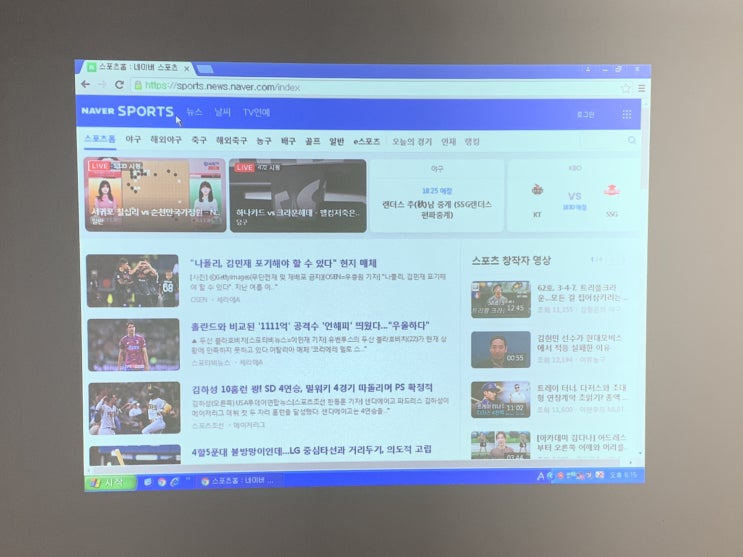Play the 11:02 creator video thumbnail
This screenshot has height=557, width=743.
click(x=500, y=400)
